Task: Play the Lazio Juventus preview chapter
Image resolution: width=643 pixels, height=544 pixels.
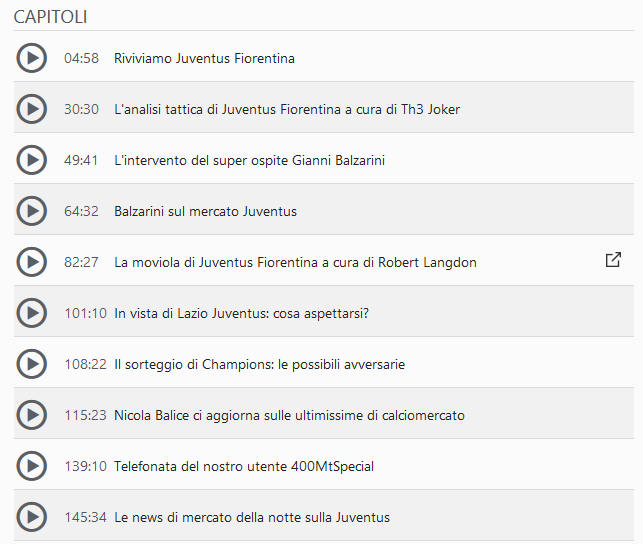Action: tap(32, 313)
